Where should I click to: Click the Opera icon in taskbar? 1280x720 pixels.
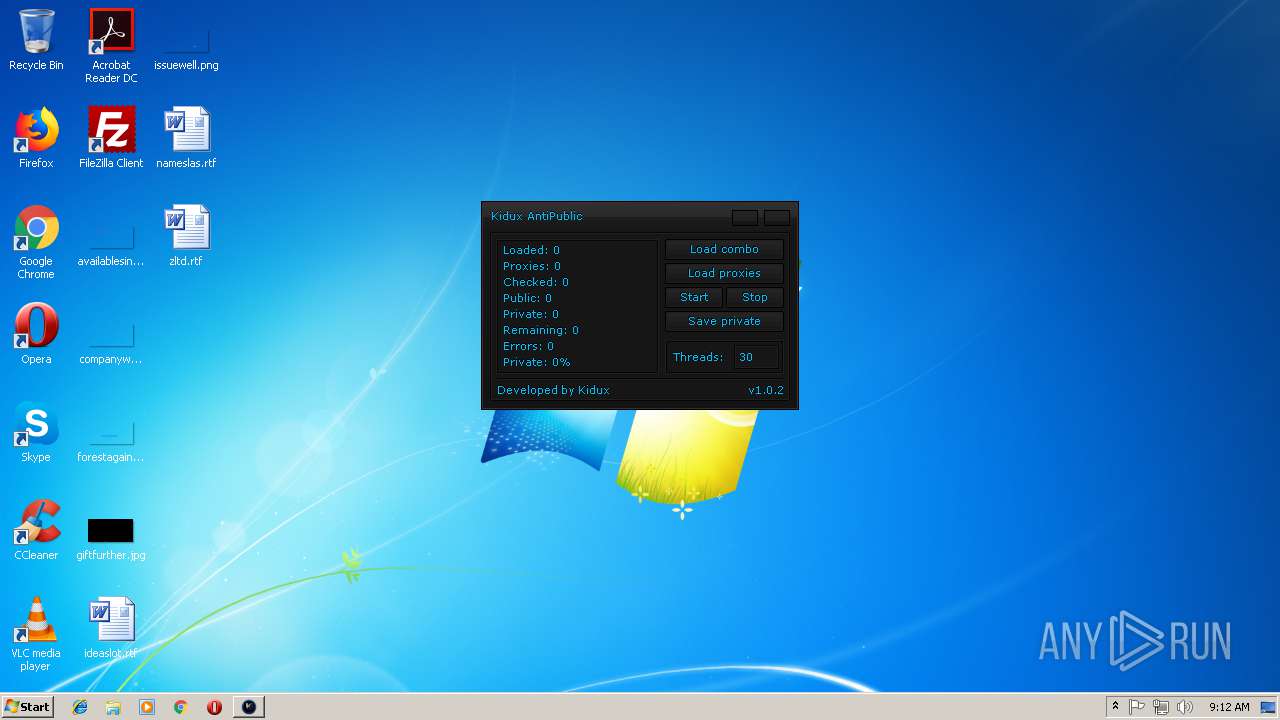pos(214,707)
